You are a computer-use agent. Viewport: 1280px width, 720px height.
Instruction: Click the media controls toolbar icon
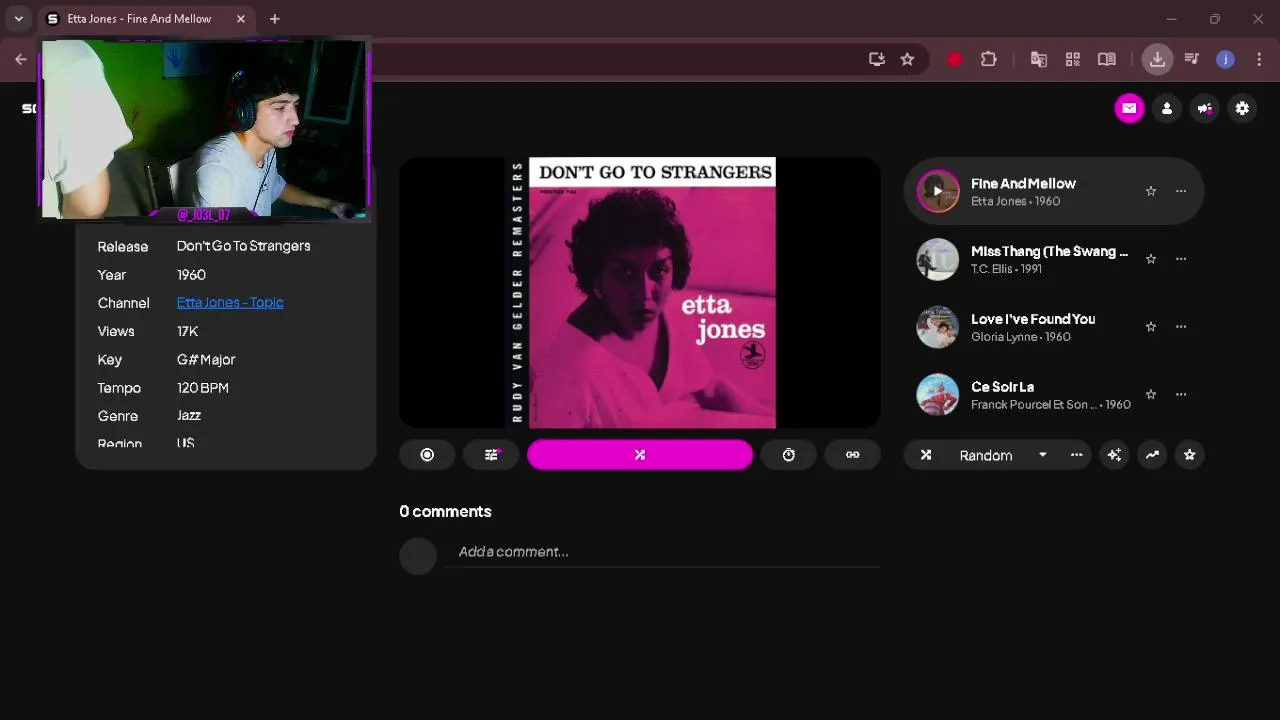pos(1191,59)
